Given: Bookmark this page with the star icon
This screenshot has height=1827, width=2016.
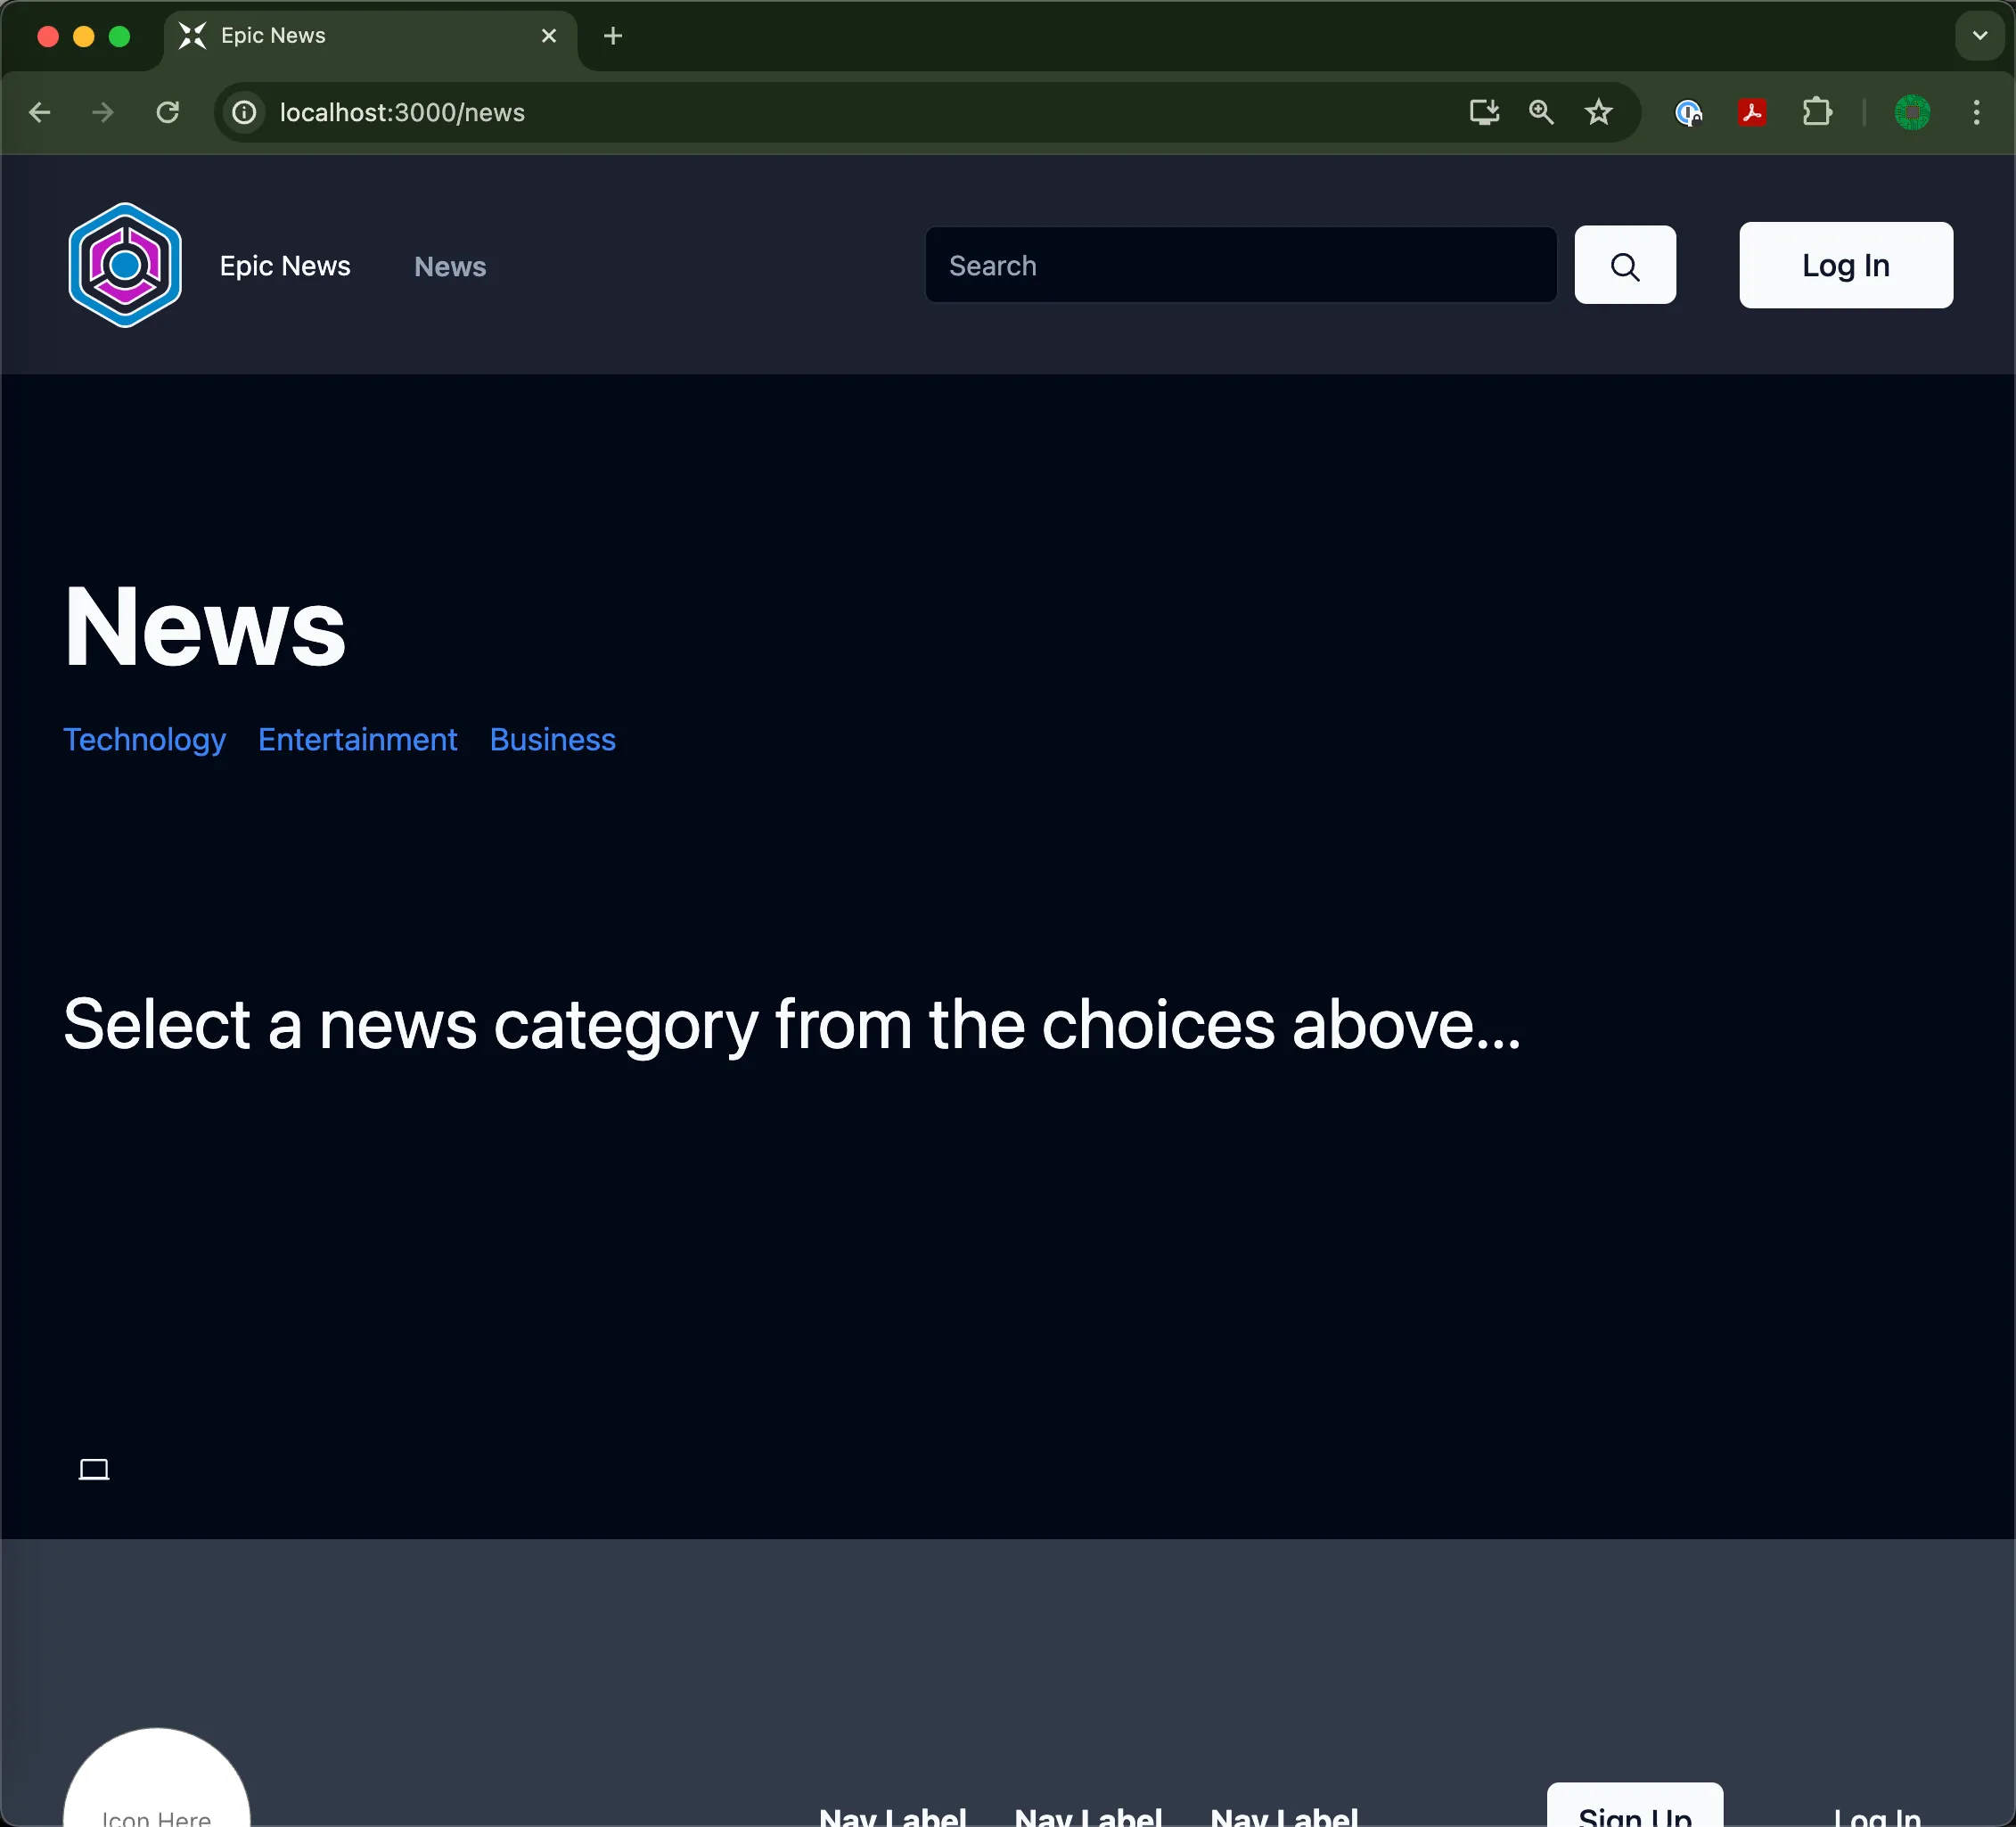Looking at the screenshot, I should click(x=1599, y=112).
